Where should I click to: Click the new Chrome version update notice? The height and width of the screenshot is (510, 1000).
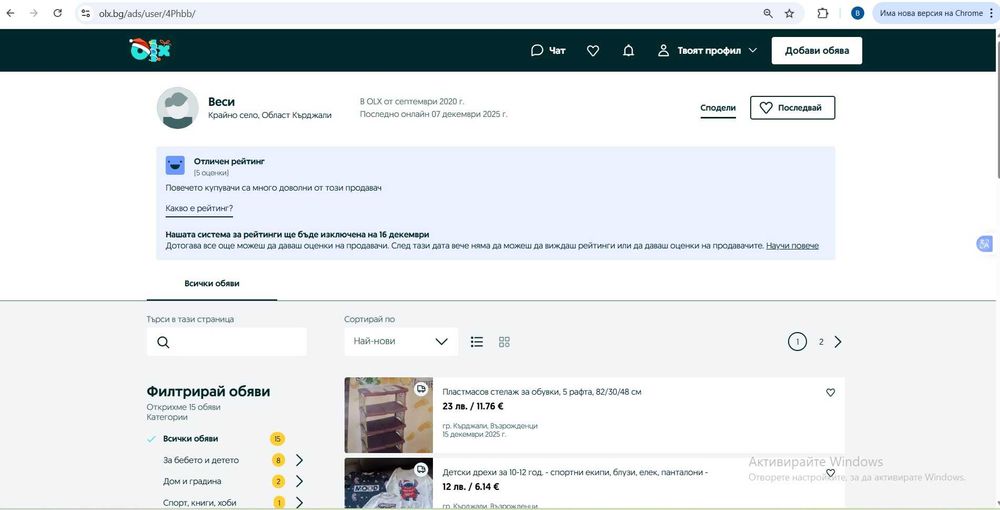click(x=930, y=13)
